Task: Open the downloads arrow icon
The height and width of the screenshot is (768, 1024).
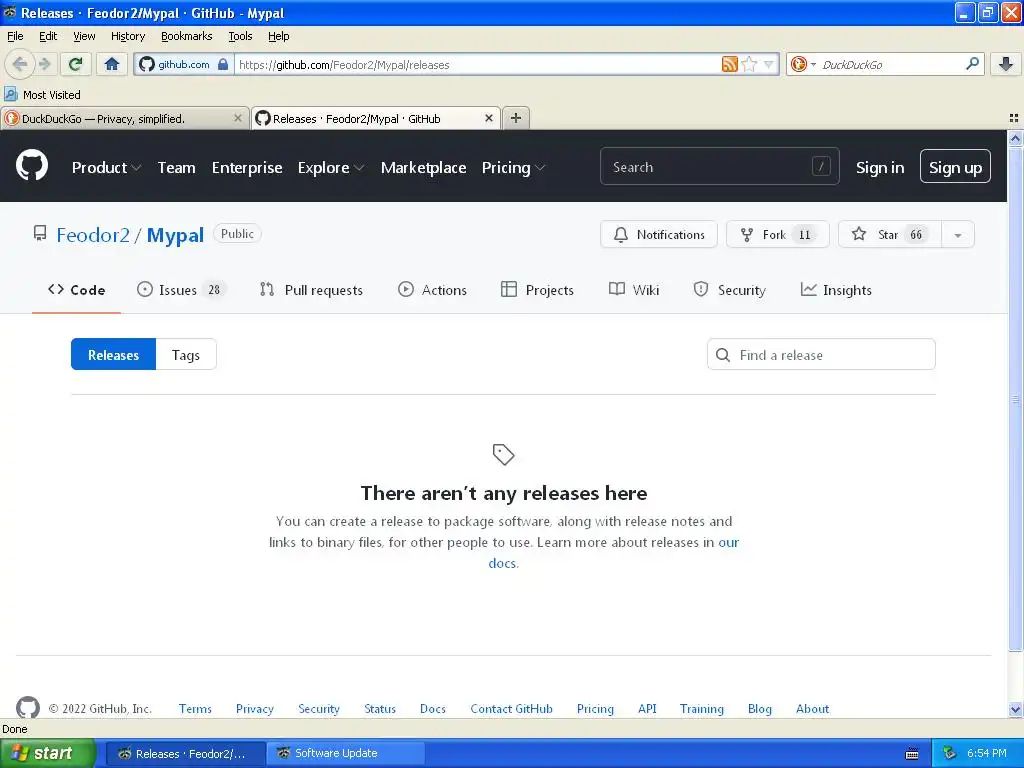Action: pos(1006,64)
